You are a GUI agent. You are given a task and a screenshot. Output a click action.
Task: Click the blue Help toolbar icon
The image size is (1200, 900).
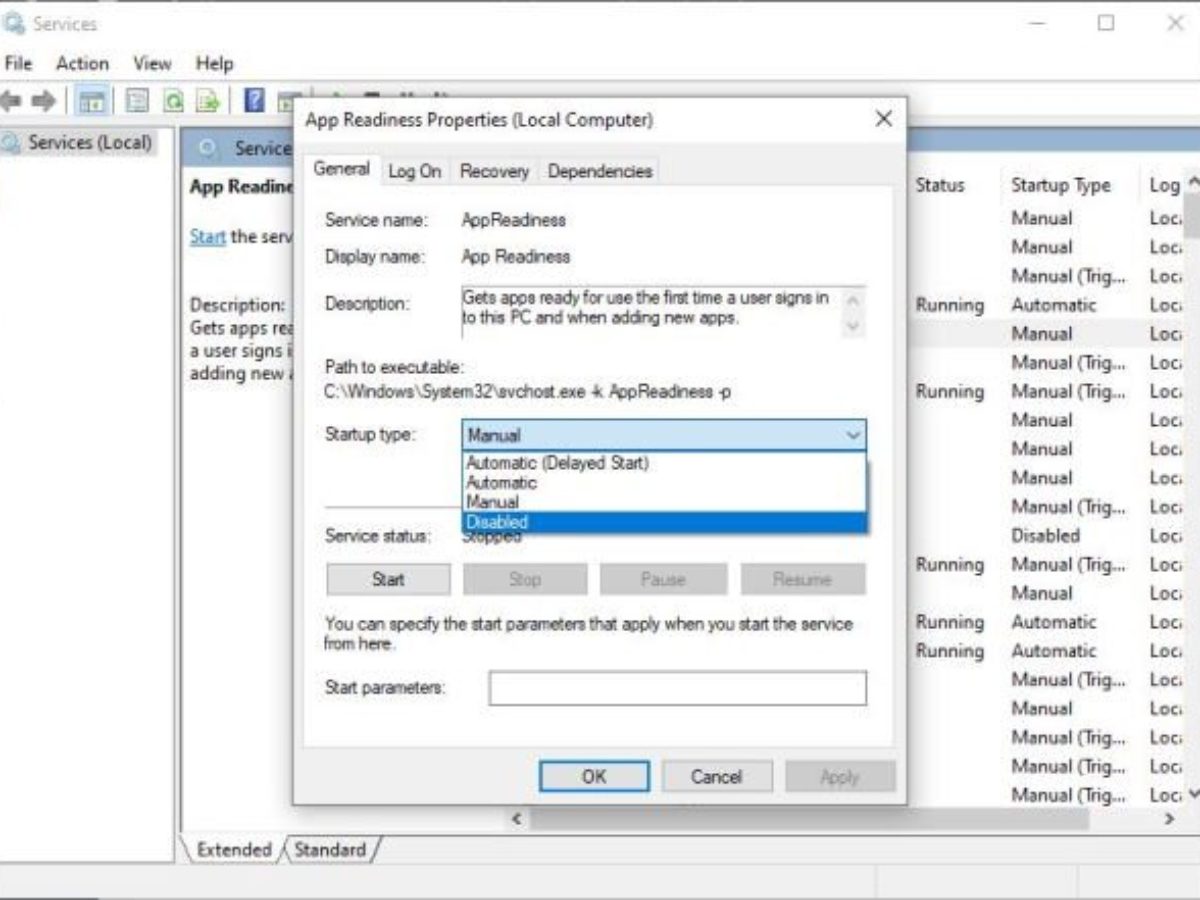[x=255, y=100]
